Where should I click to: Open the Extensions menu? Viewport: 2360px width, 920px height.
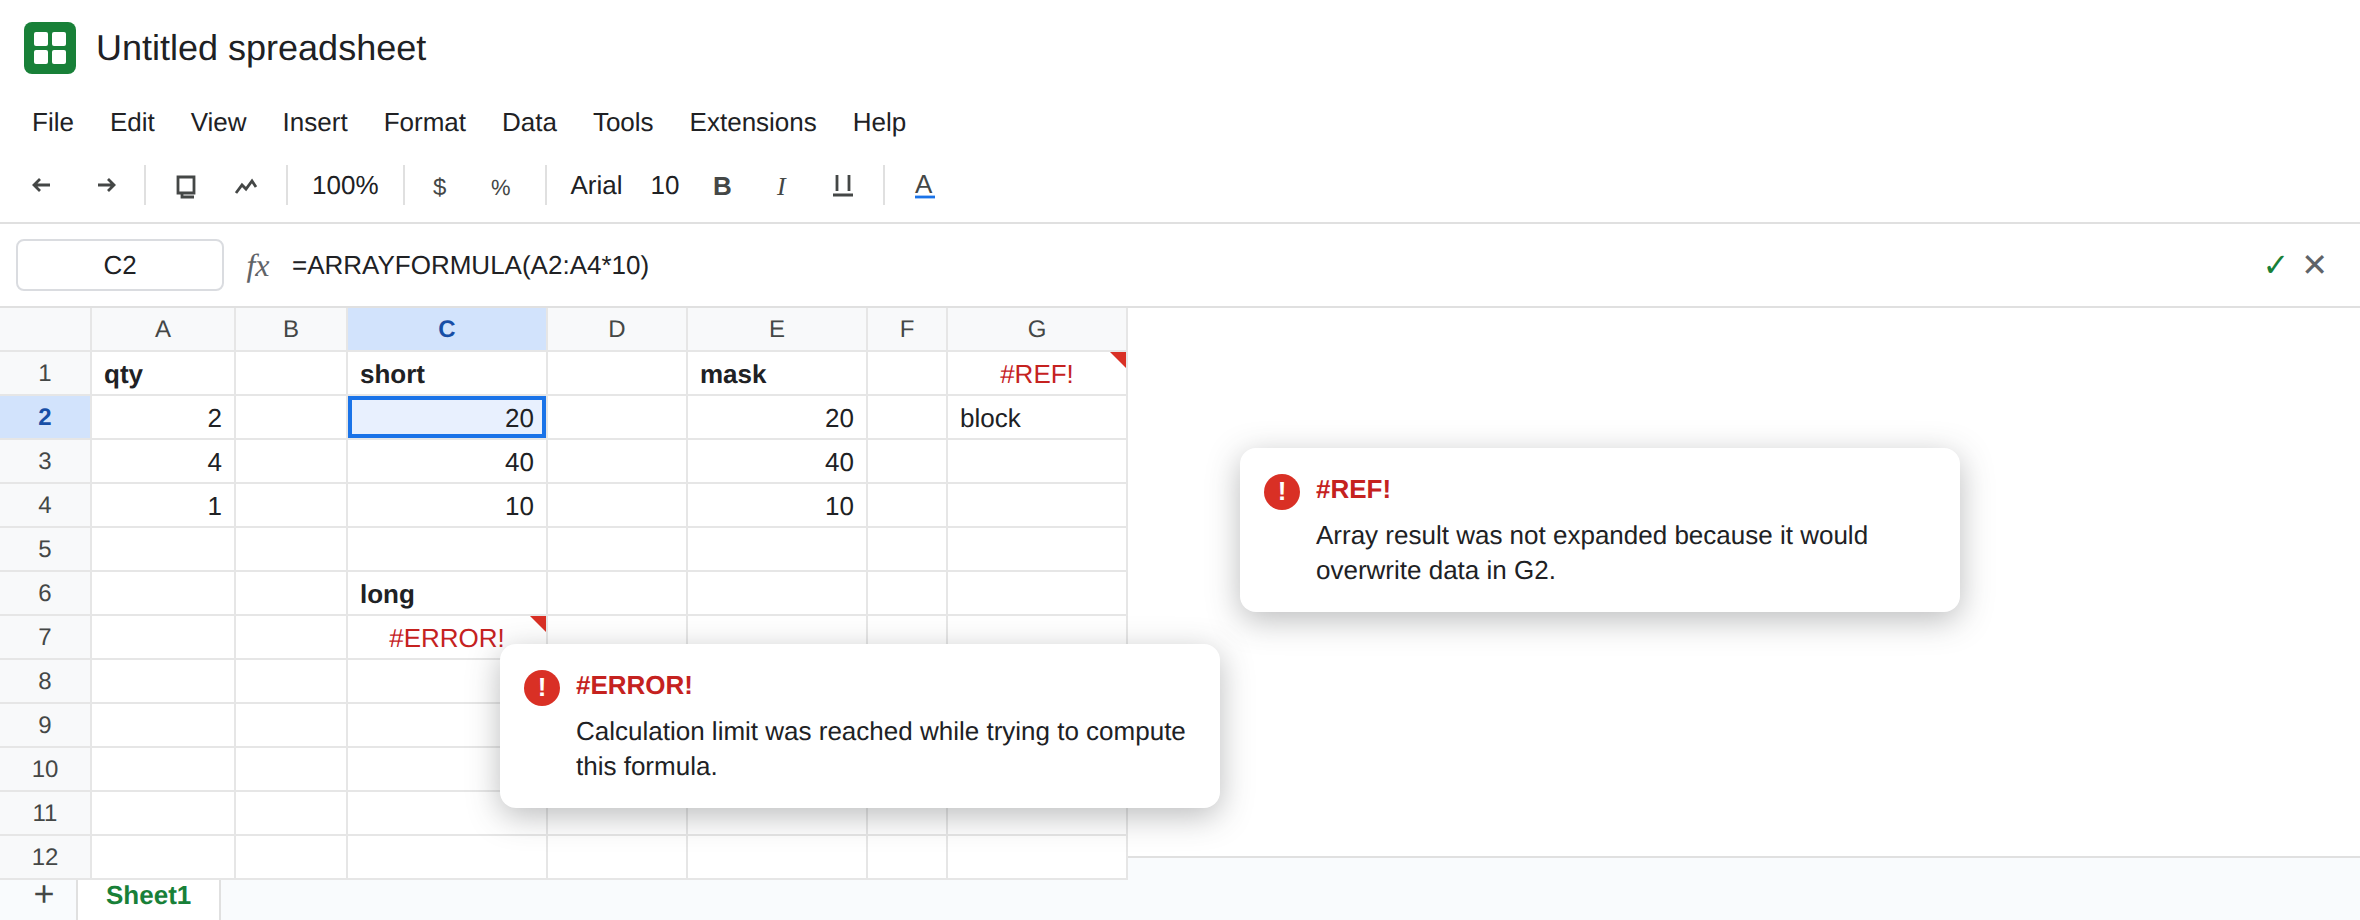pyautogui.click(x=753, y=122)
